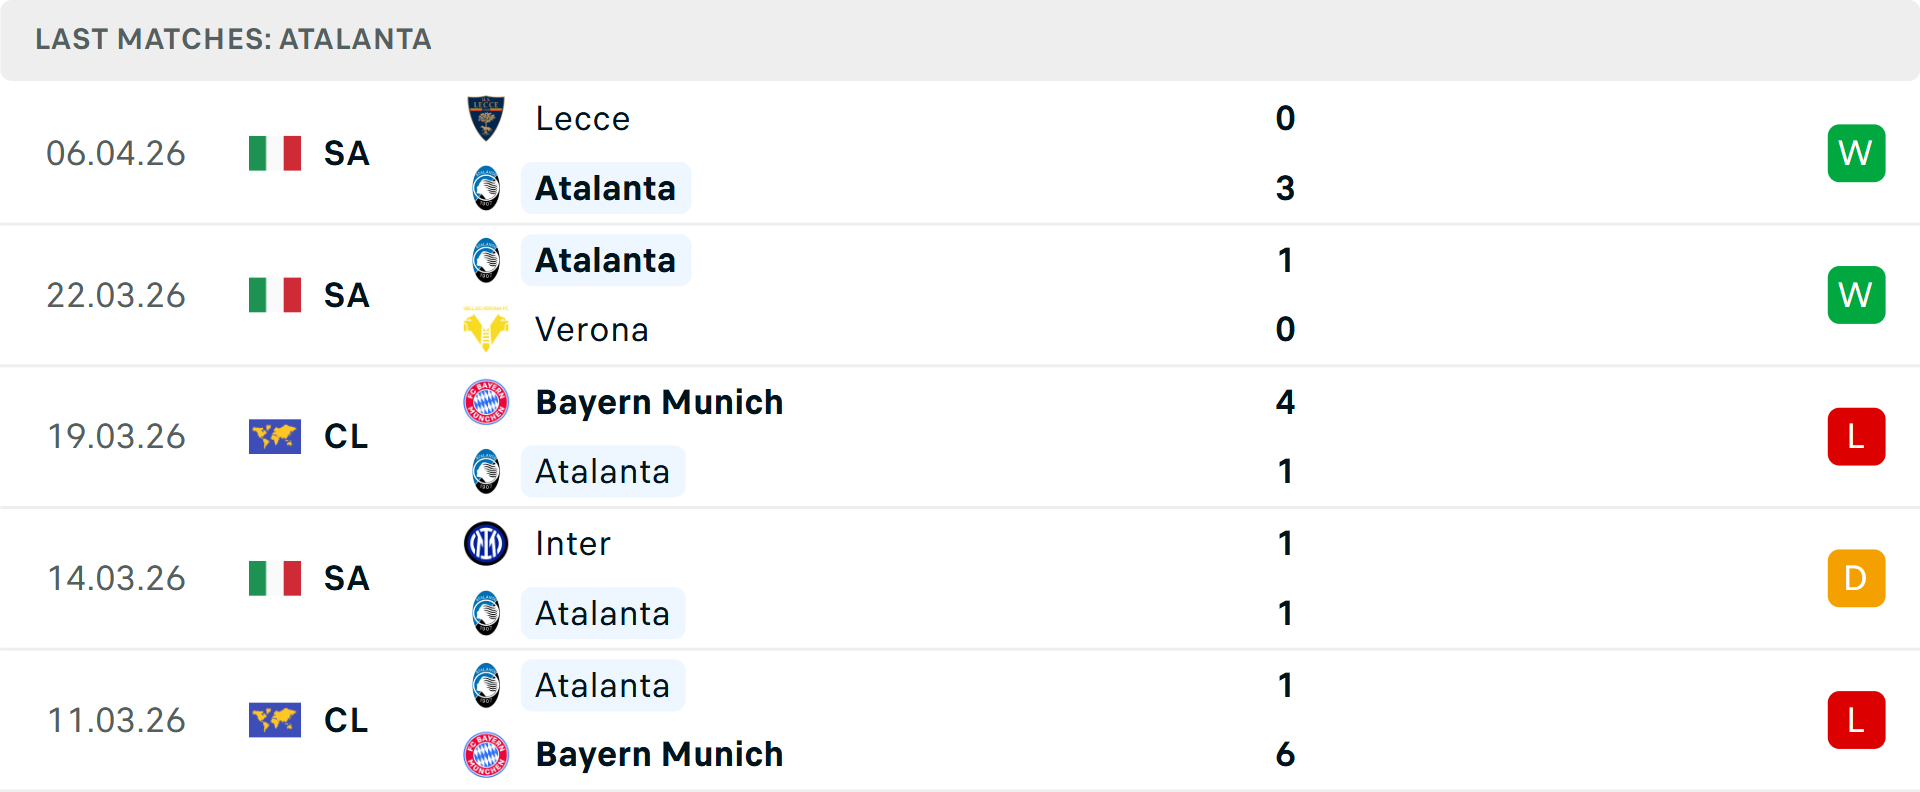Image resolution: width=1920 pixels, height=792 pixels.
Task: Click the Verona club crest icon
Action: coord(486,329)
